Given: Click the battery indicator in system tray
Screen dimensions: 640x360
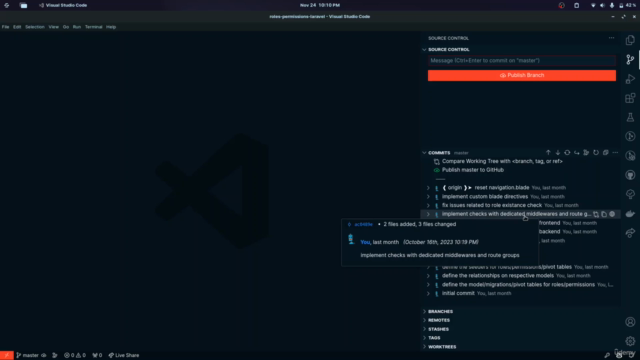Looking at the screenshot, I should pos(627,5).
